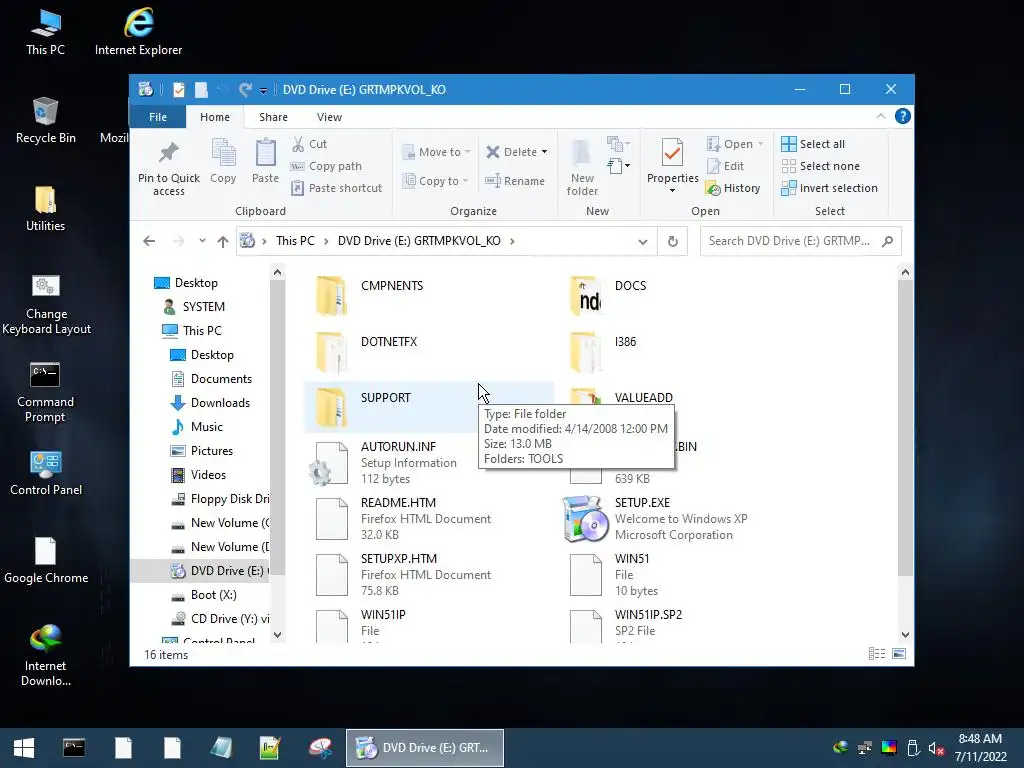Expand breadcrumb arrow after This PC
The width and height of the screenshot is (1024, 768).
point(326,241)
